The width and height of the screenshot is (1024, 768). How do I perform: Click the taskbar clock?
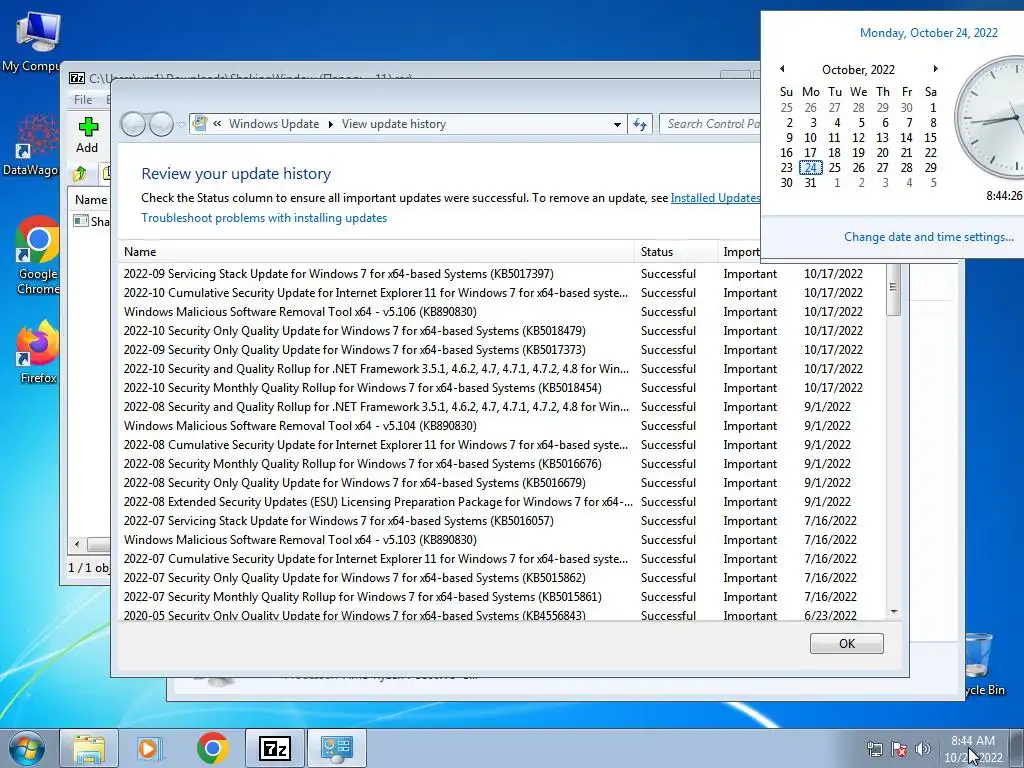click(x=973, y=749)
